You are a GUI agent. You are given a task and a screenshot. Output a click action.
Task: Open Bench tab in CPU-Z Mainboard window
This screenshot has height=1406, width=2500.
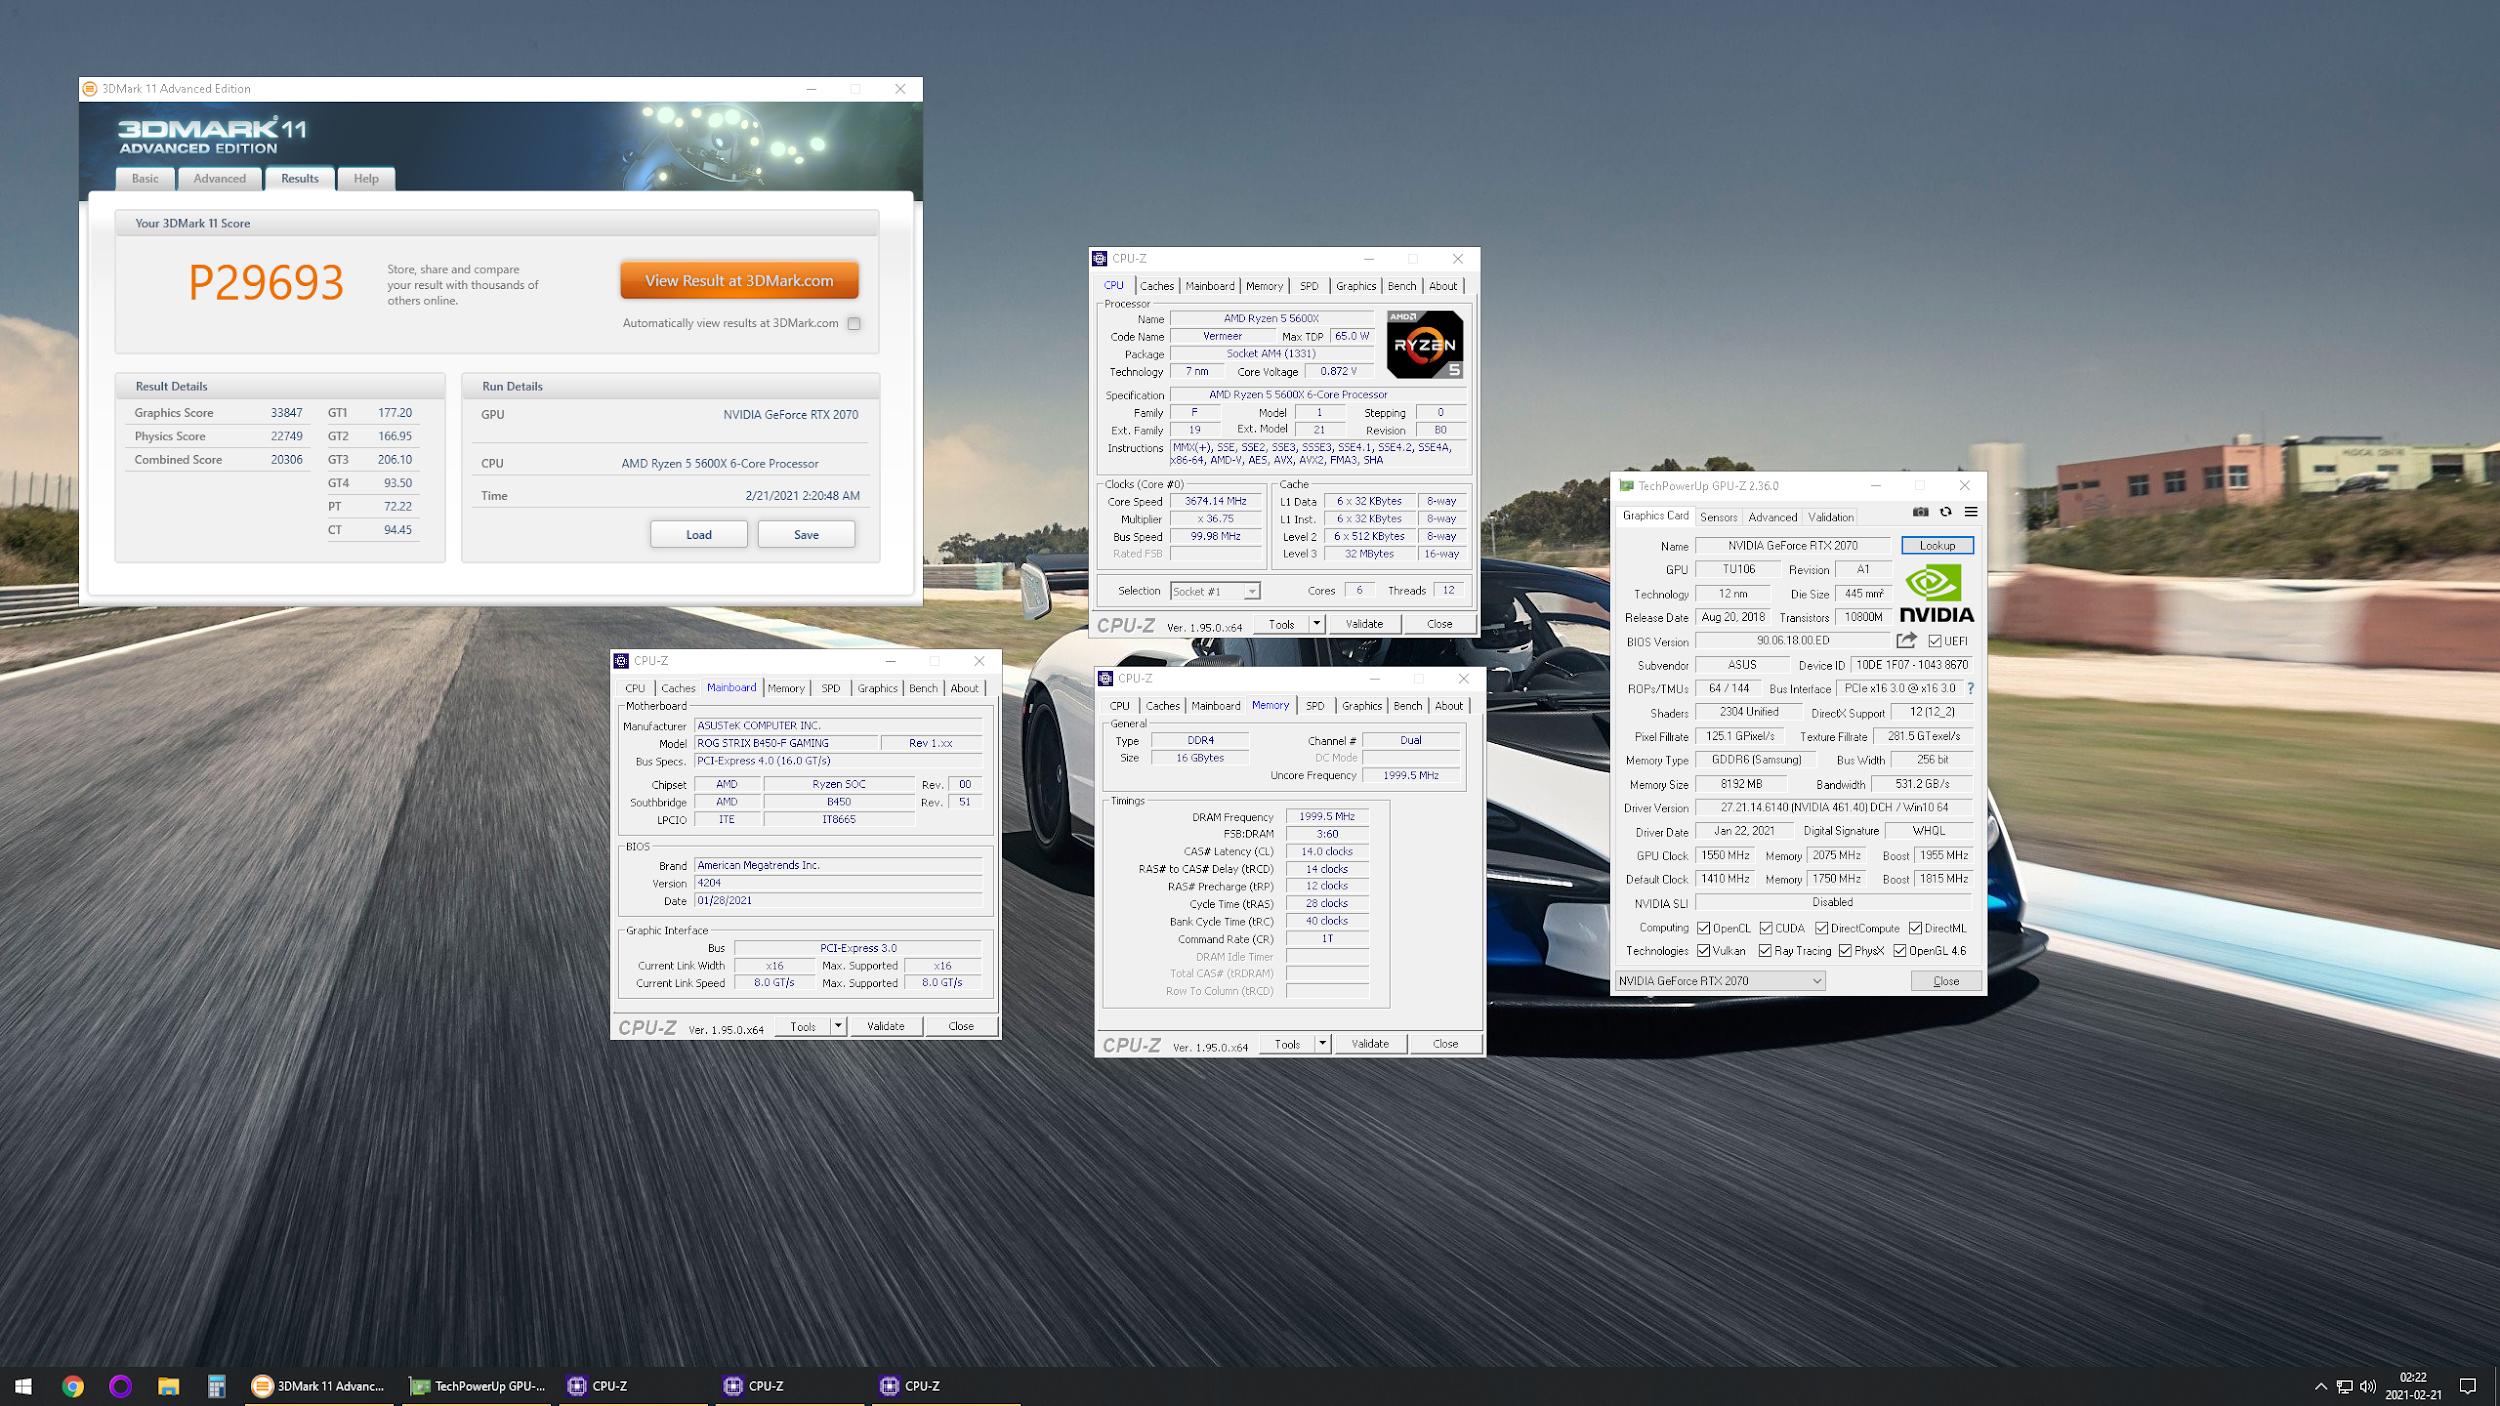[x=923, y=688]
